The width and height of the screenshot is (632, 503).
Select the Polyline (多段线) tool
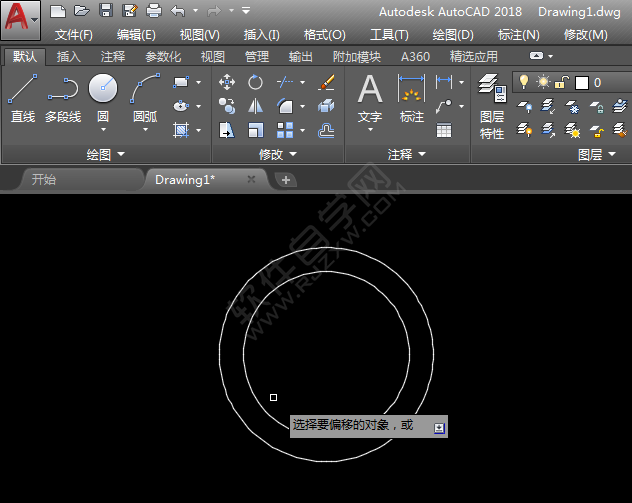click(x=63, y=99)
